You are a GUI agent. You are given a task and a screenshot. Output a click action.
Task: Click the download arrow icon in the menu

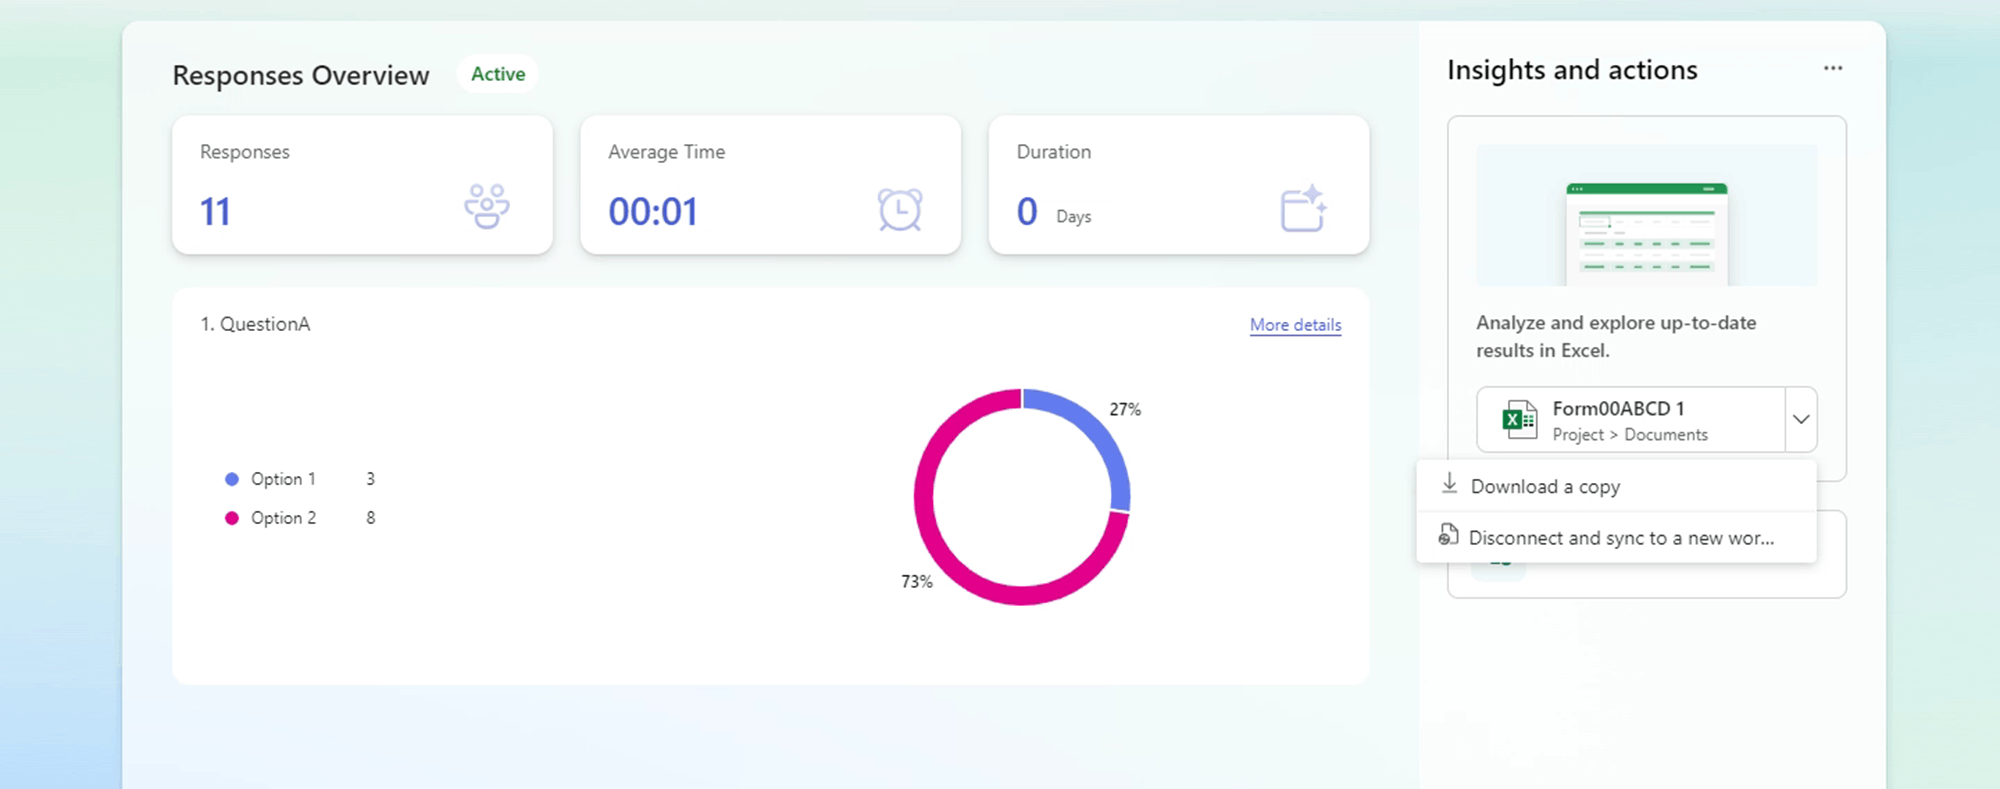click(1449, 484)
